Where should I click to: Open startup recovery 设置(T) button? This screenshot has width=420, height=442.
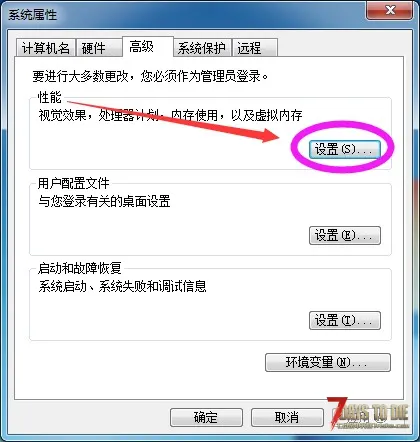click(x=345, y=321)
